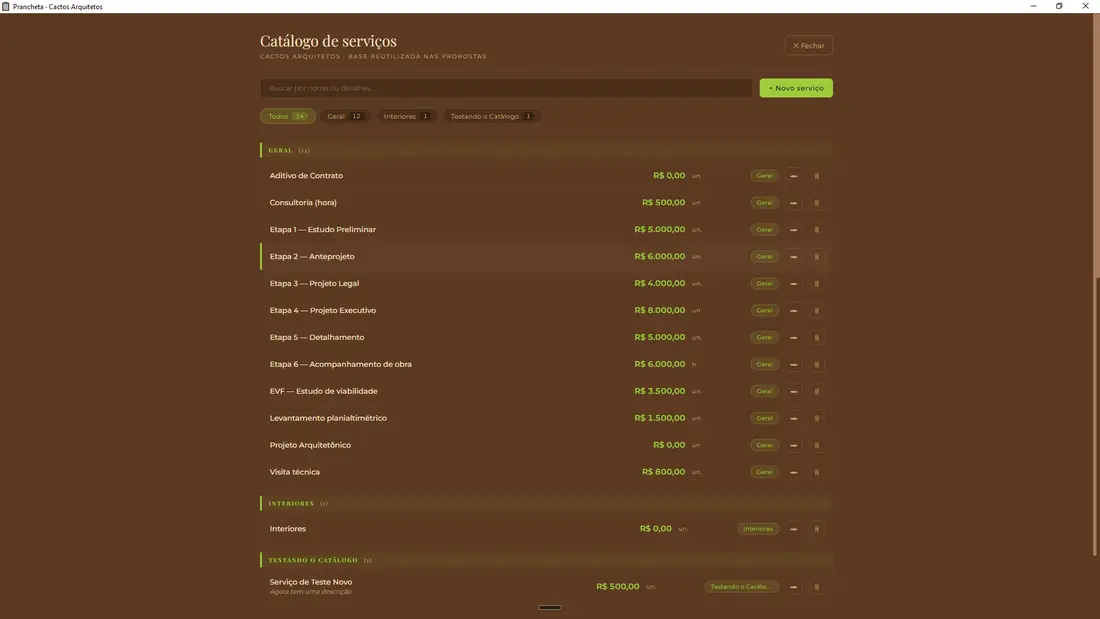Click dash edit icon on Etapa 1 — Estudo Preliminar
This screenshot has width=1100, height=619.
[x=793, y=229]
